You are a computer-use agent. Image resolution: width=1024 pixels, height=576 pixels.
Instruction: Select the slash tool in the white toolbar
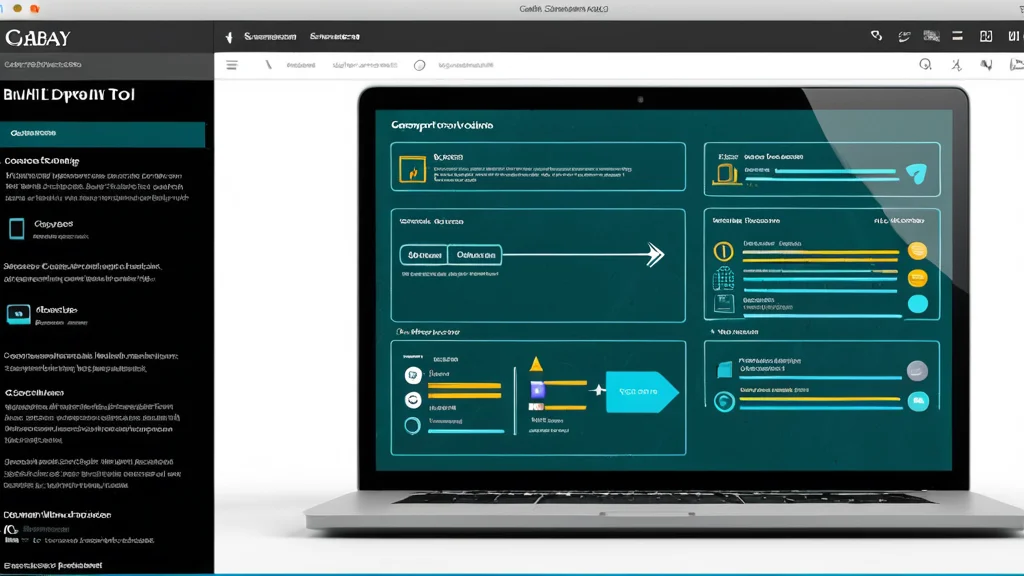tap(268, 65)
